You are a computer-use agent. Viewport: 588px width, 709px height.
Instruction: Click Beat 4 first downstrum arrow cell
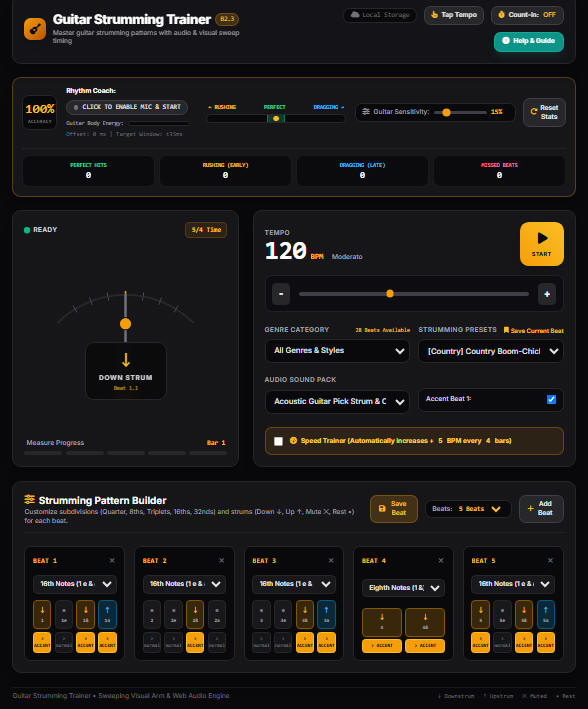(382, 622)
